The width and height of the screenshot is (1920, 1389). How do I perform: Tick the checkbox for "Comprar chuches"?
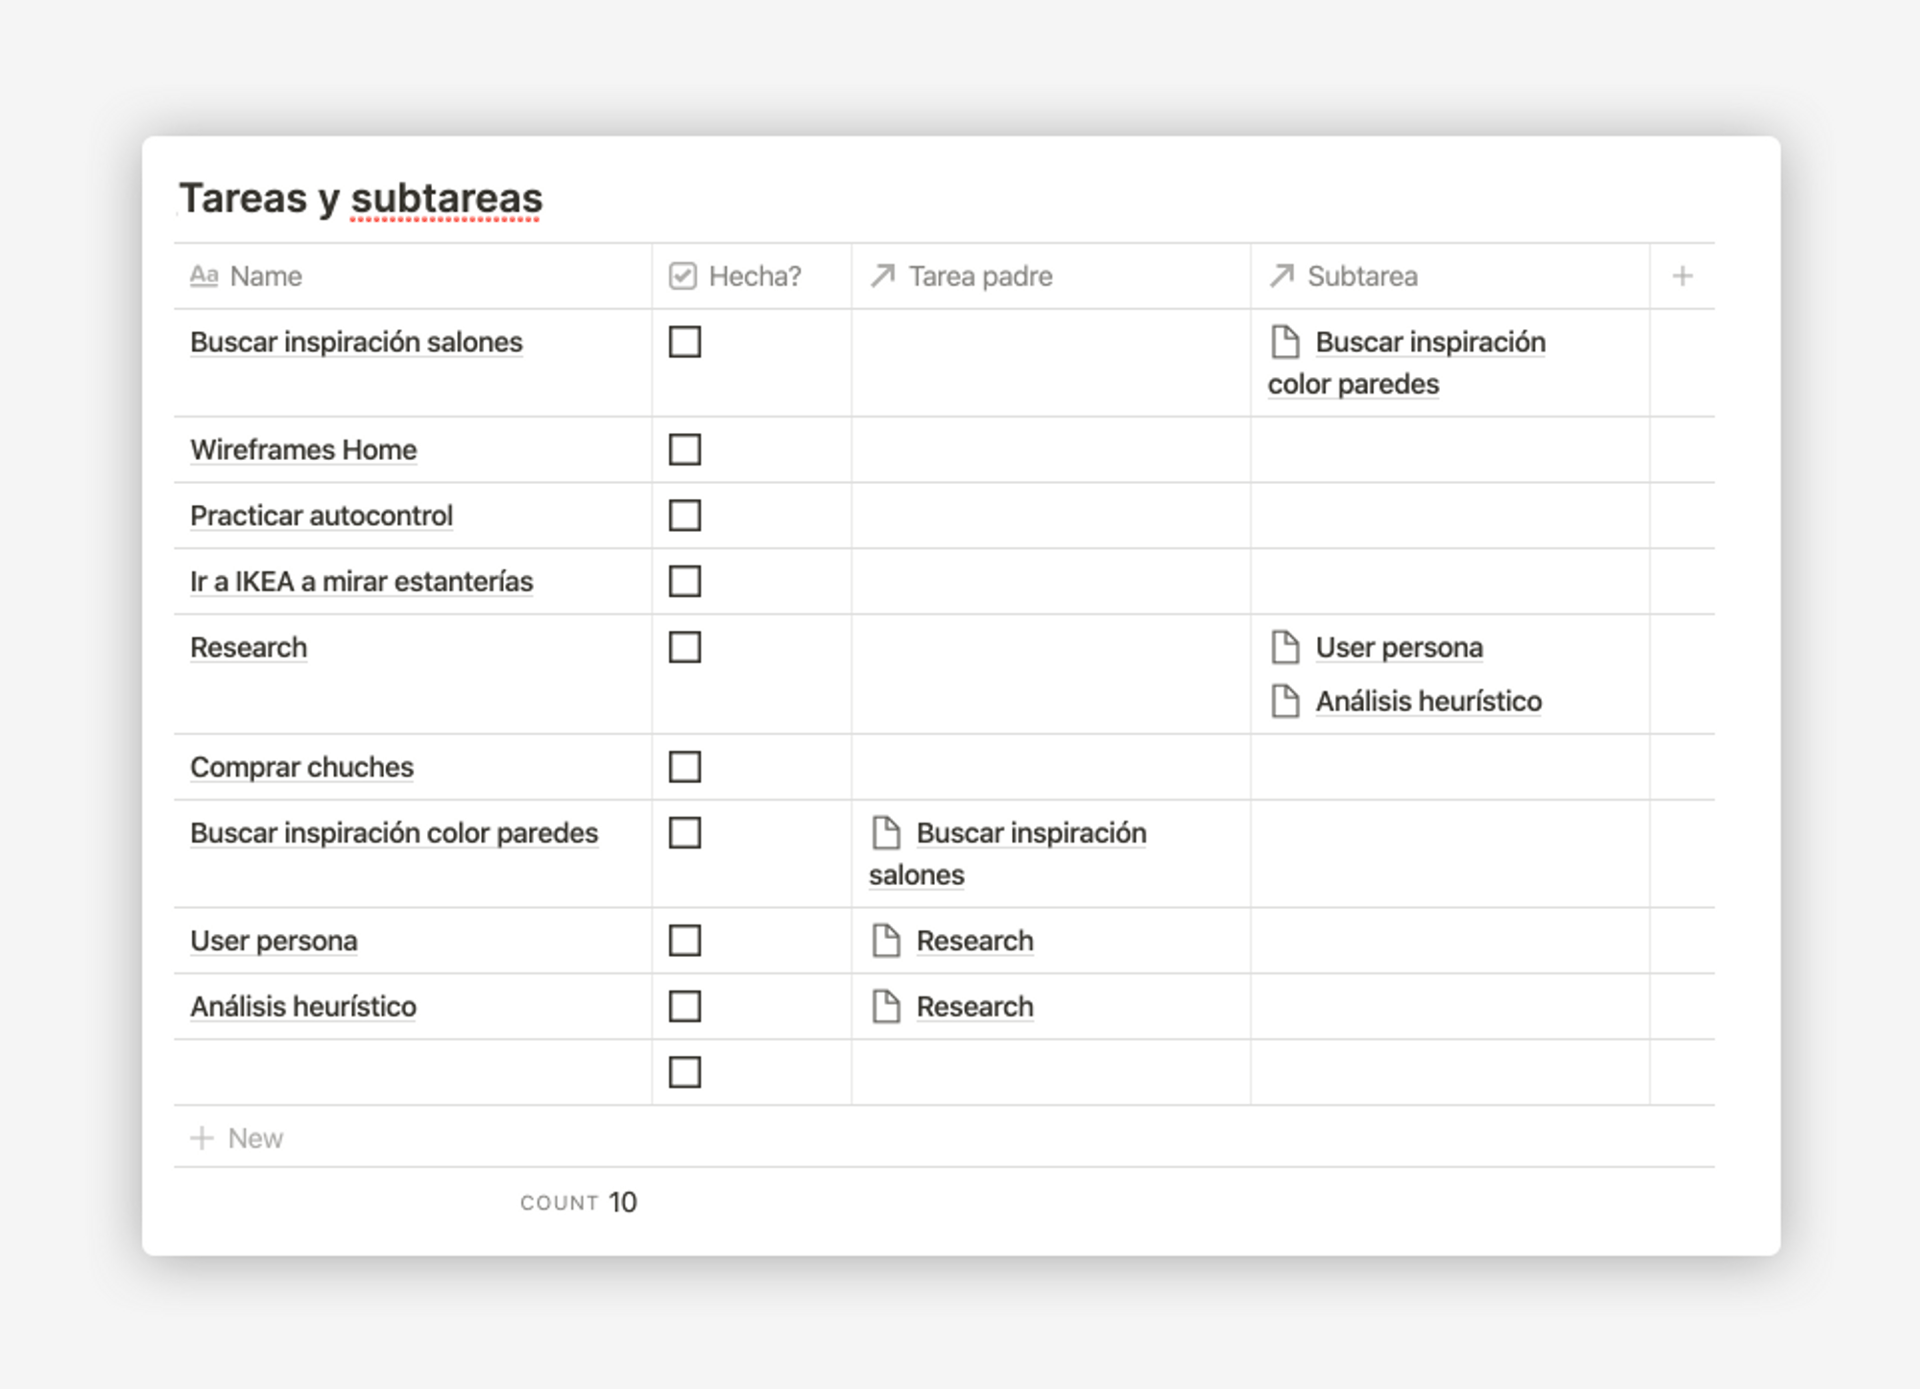pos(684,767)
